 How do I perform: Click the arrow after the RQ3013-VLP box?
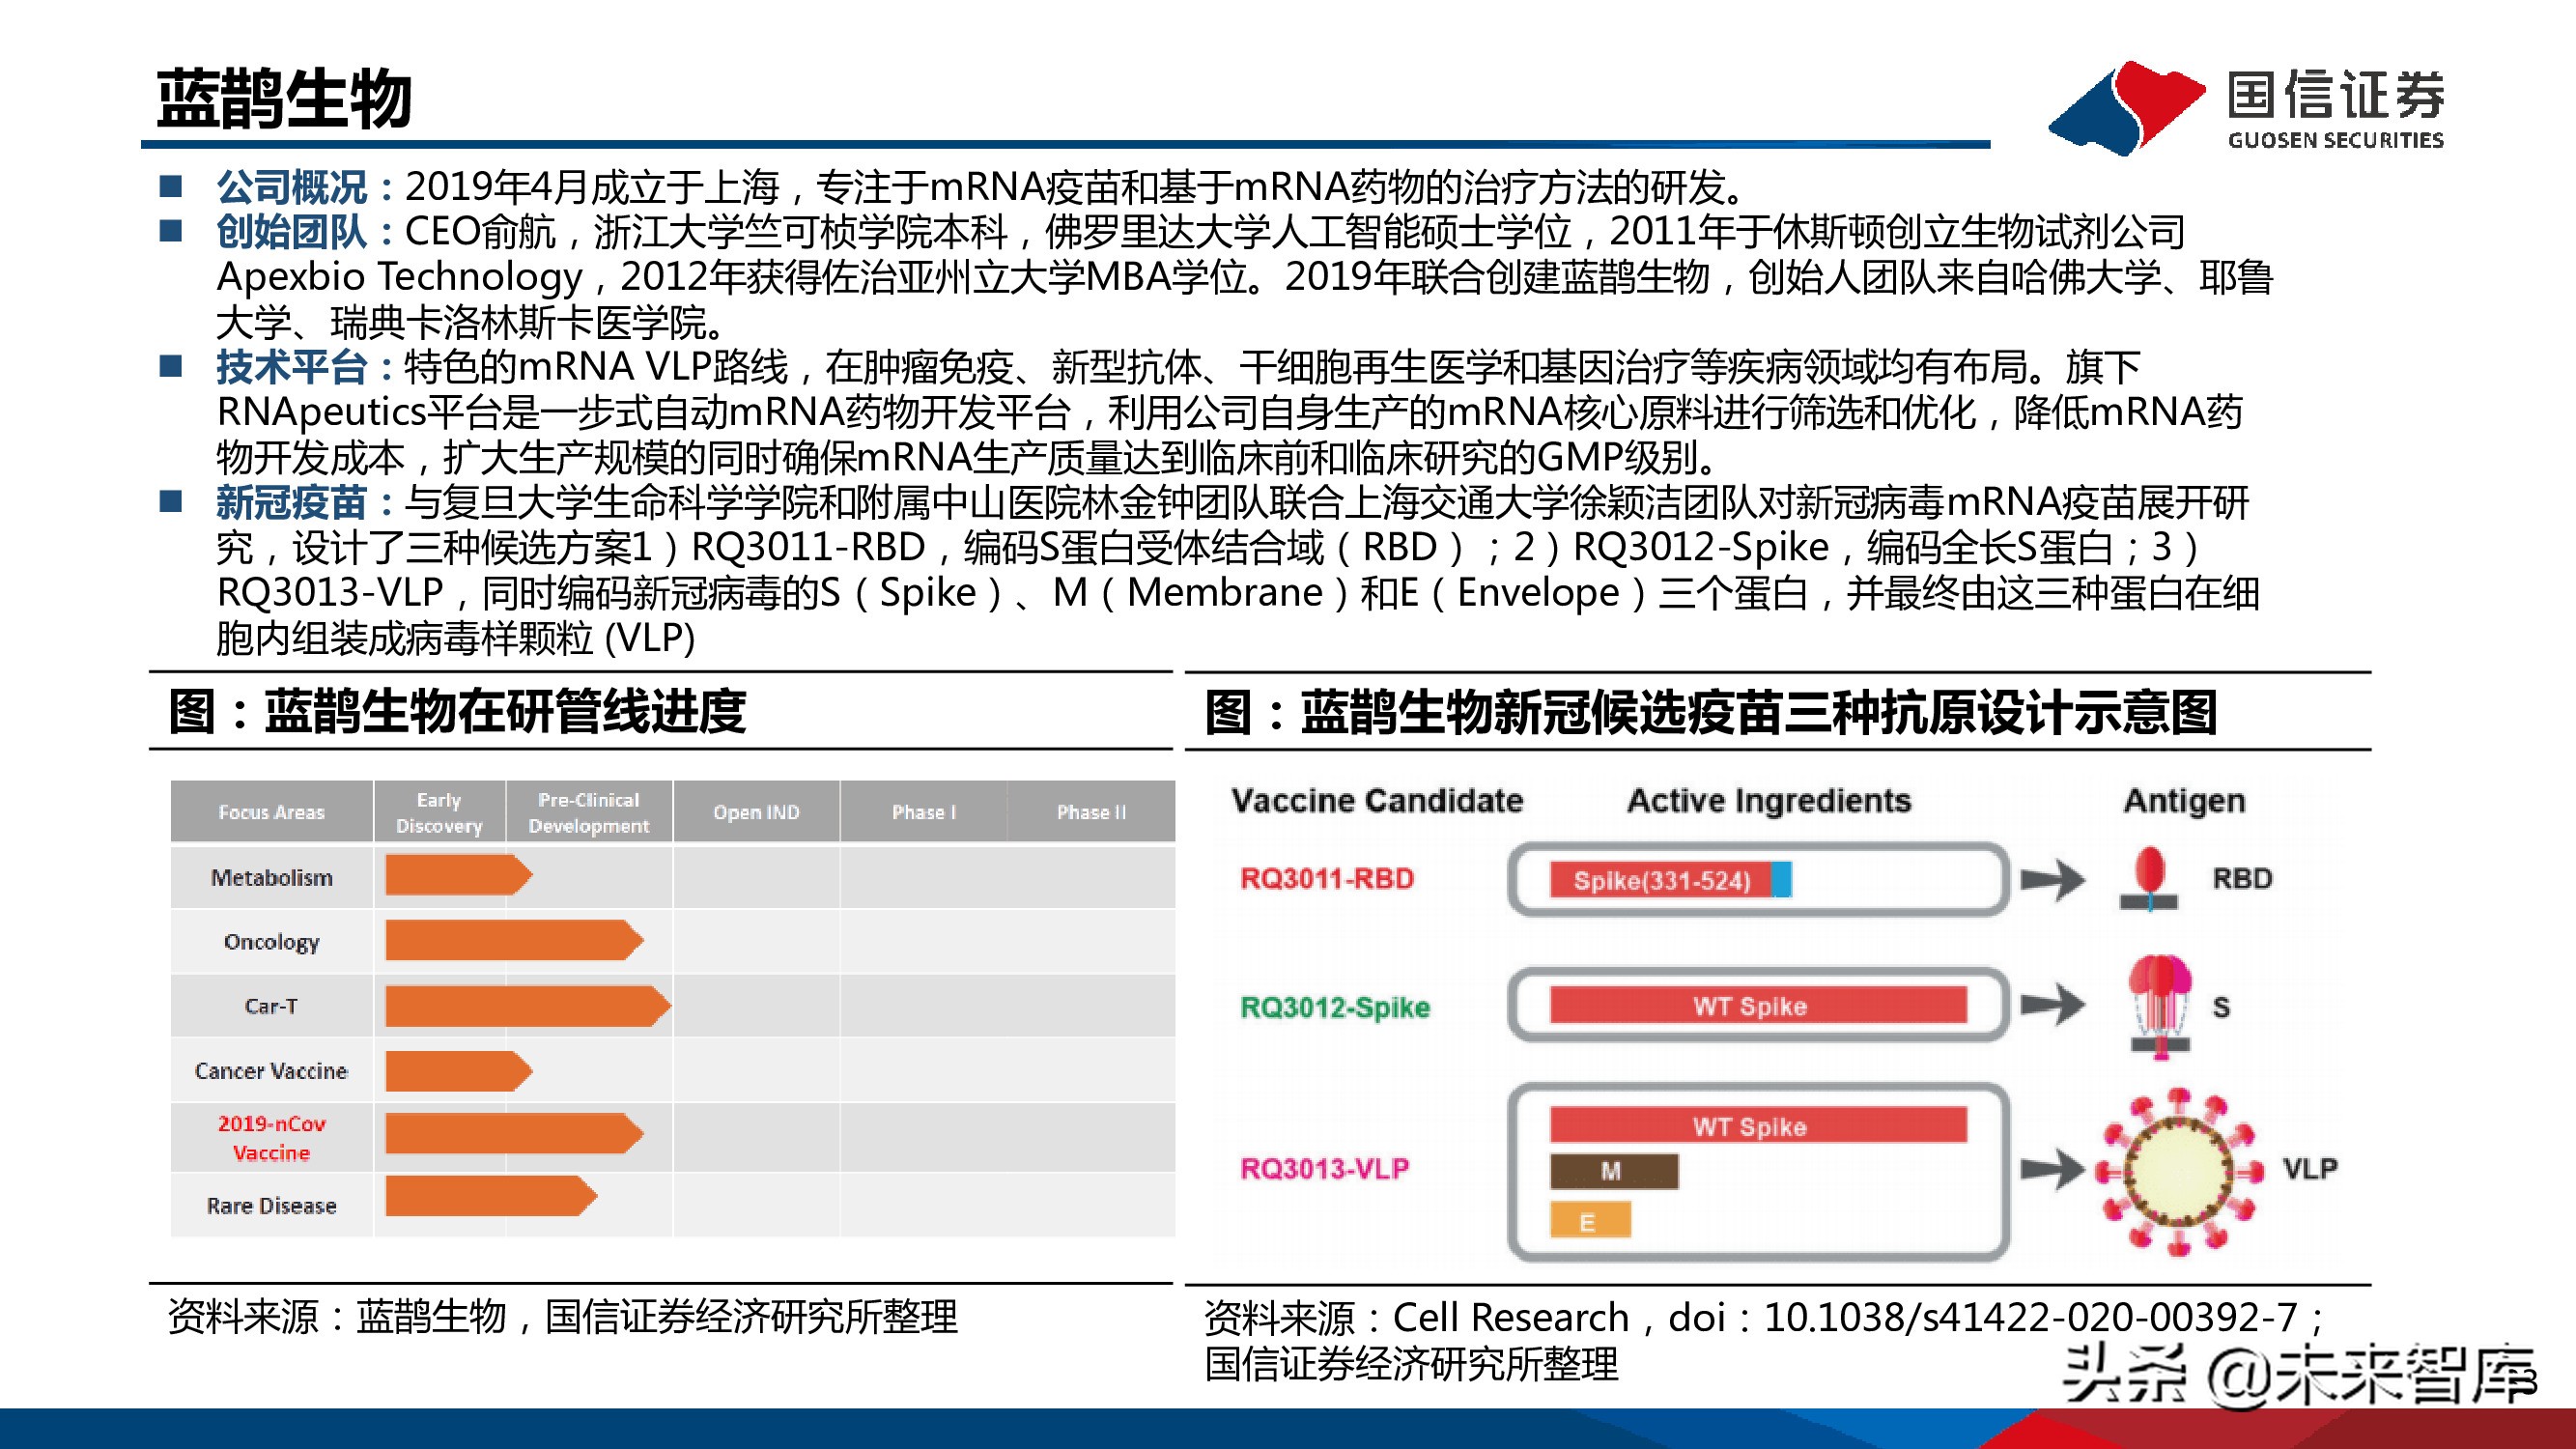(2052, 1168)
